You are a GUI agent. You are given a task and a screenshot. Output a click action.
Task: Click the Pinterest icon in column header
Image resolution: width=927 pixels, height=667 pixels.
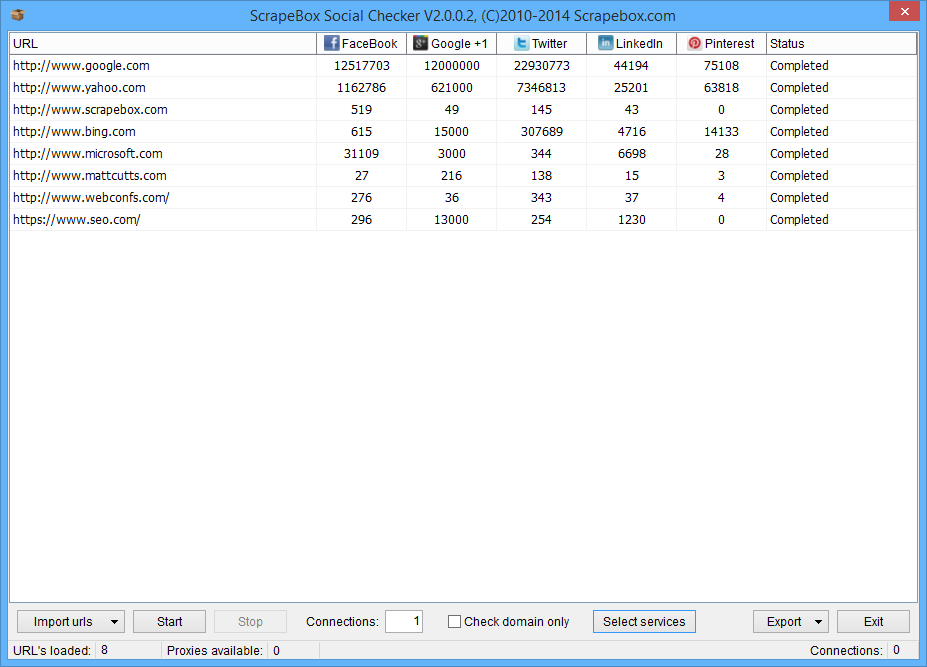pyautogui.click(x=694, y=44)
